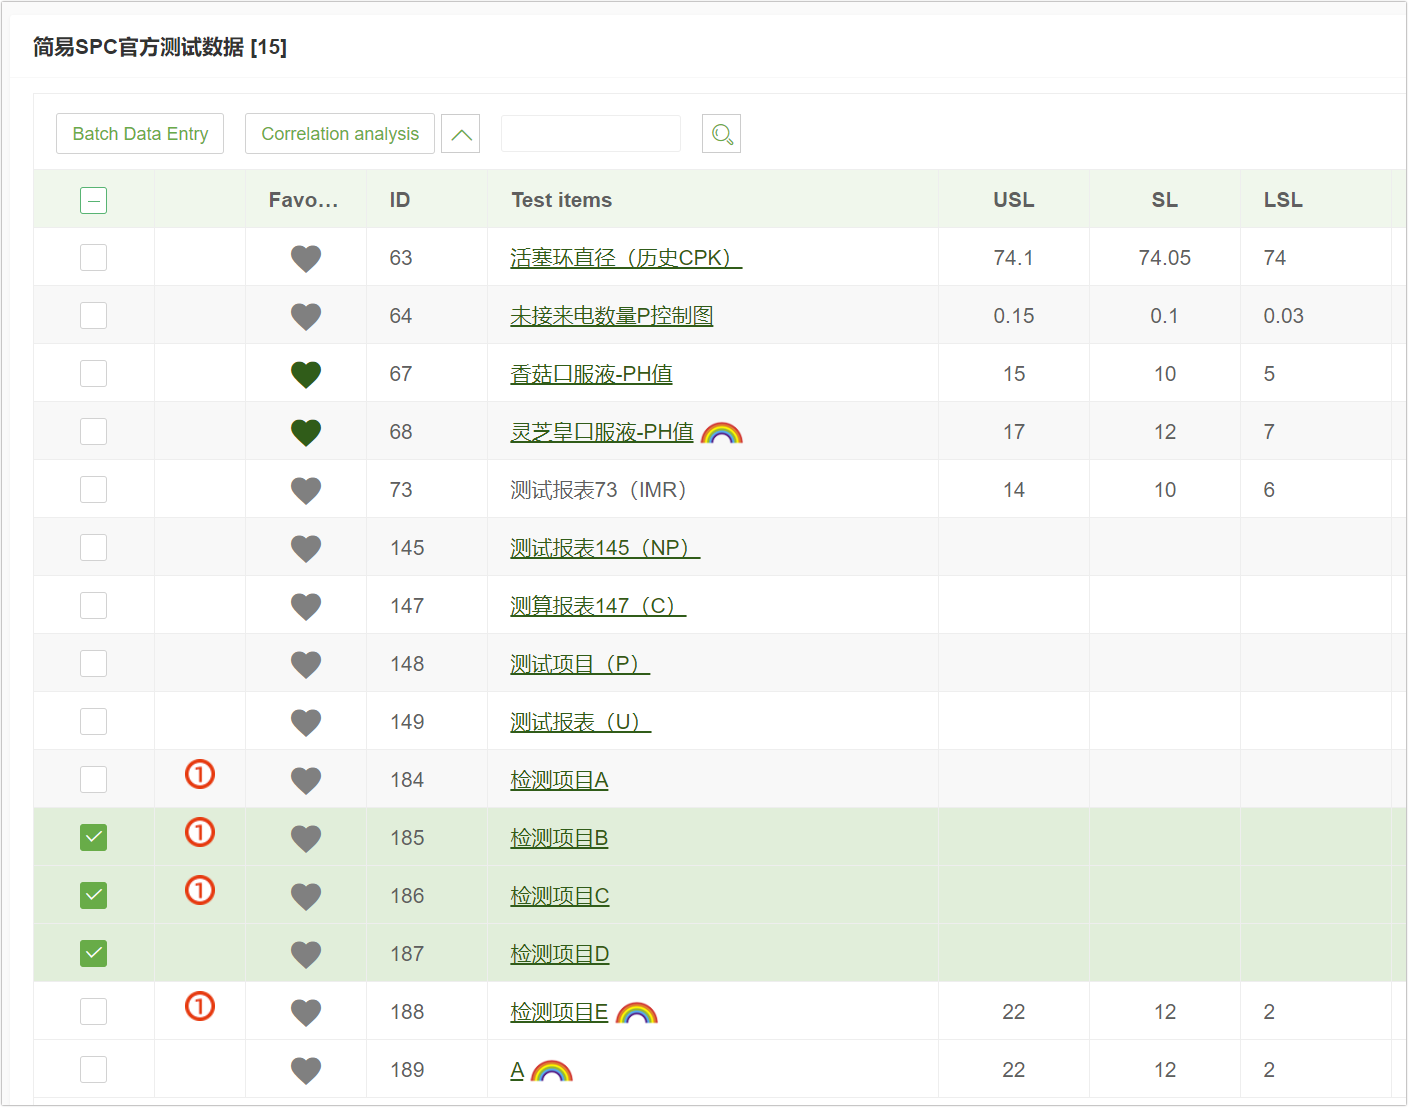Uncheck the checkbox for ID 185
Viewport: 1409px width, 1108px height.
(93, 838)
